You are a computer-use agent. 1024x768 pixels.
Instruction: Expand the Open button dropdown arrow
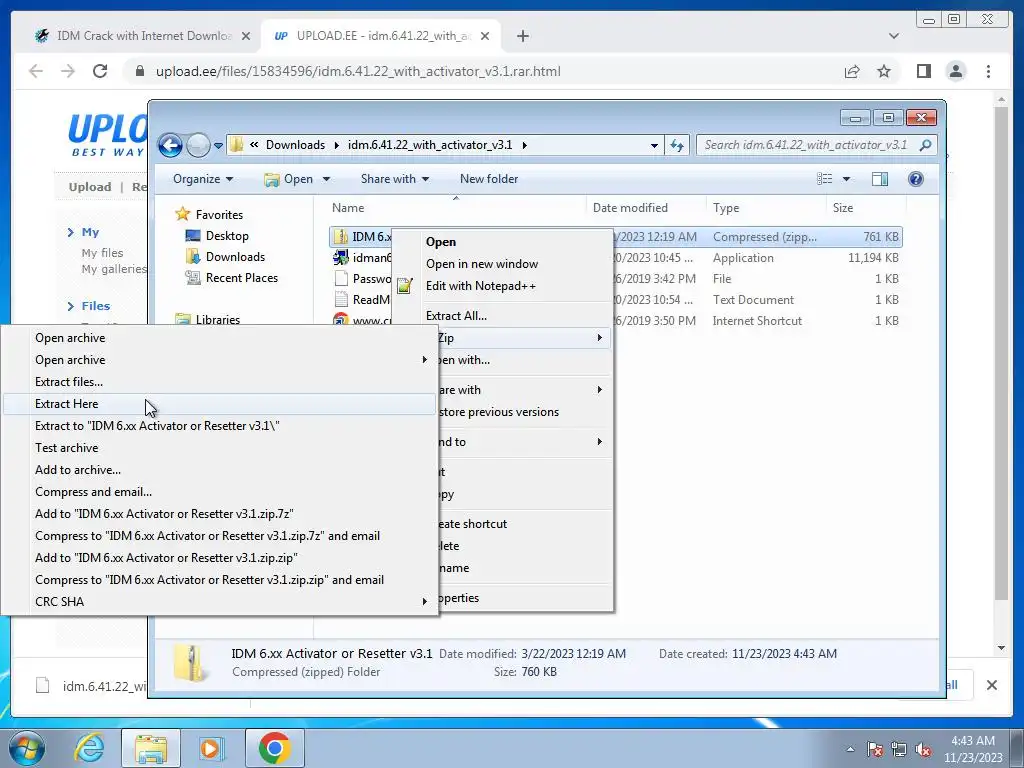326,179
